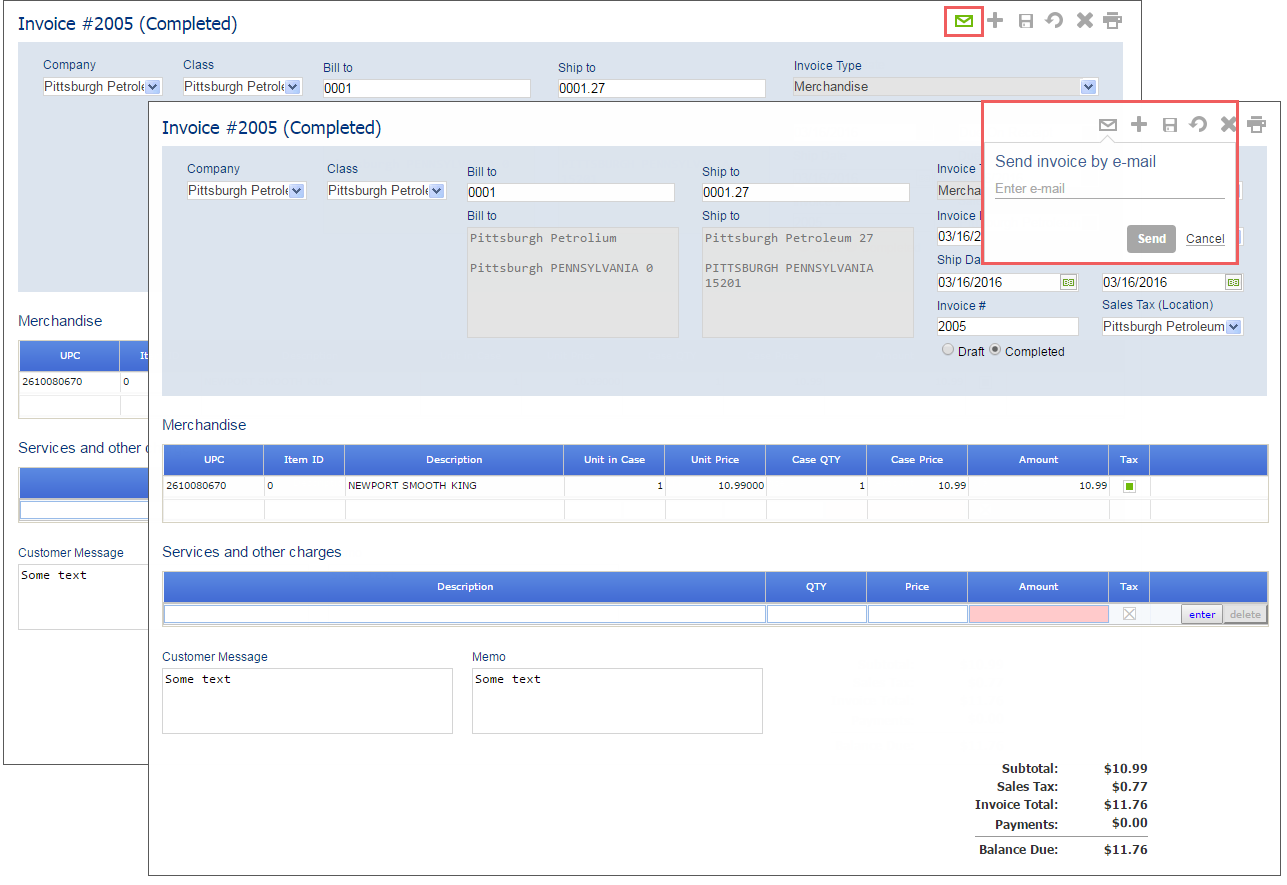Toggle Tax checkbox for NEWPORT SMOOTH KING row
Screen dimensions: 1287x885
click(x=1129, y=486)
